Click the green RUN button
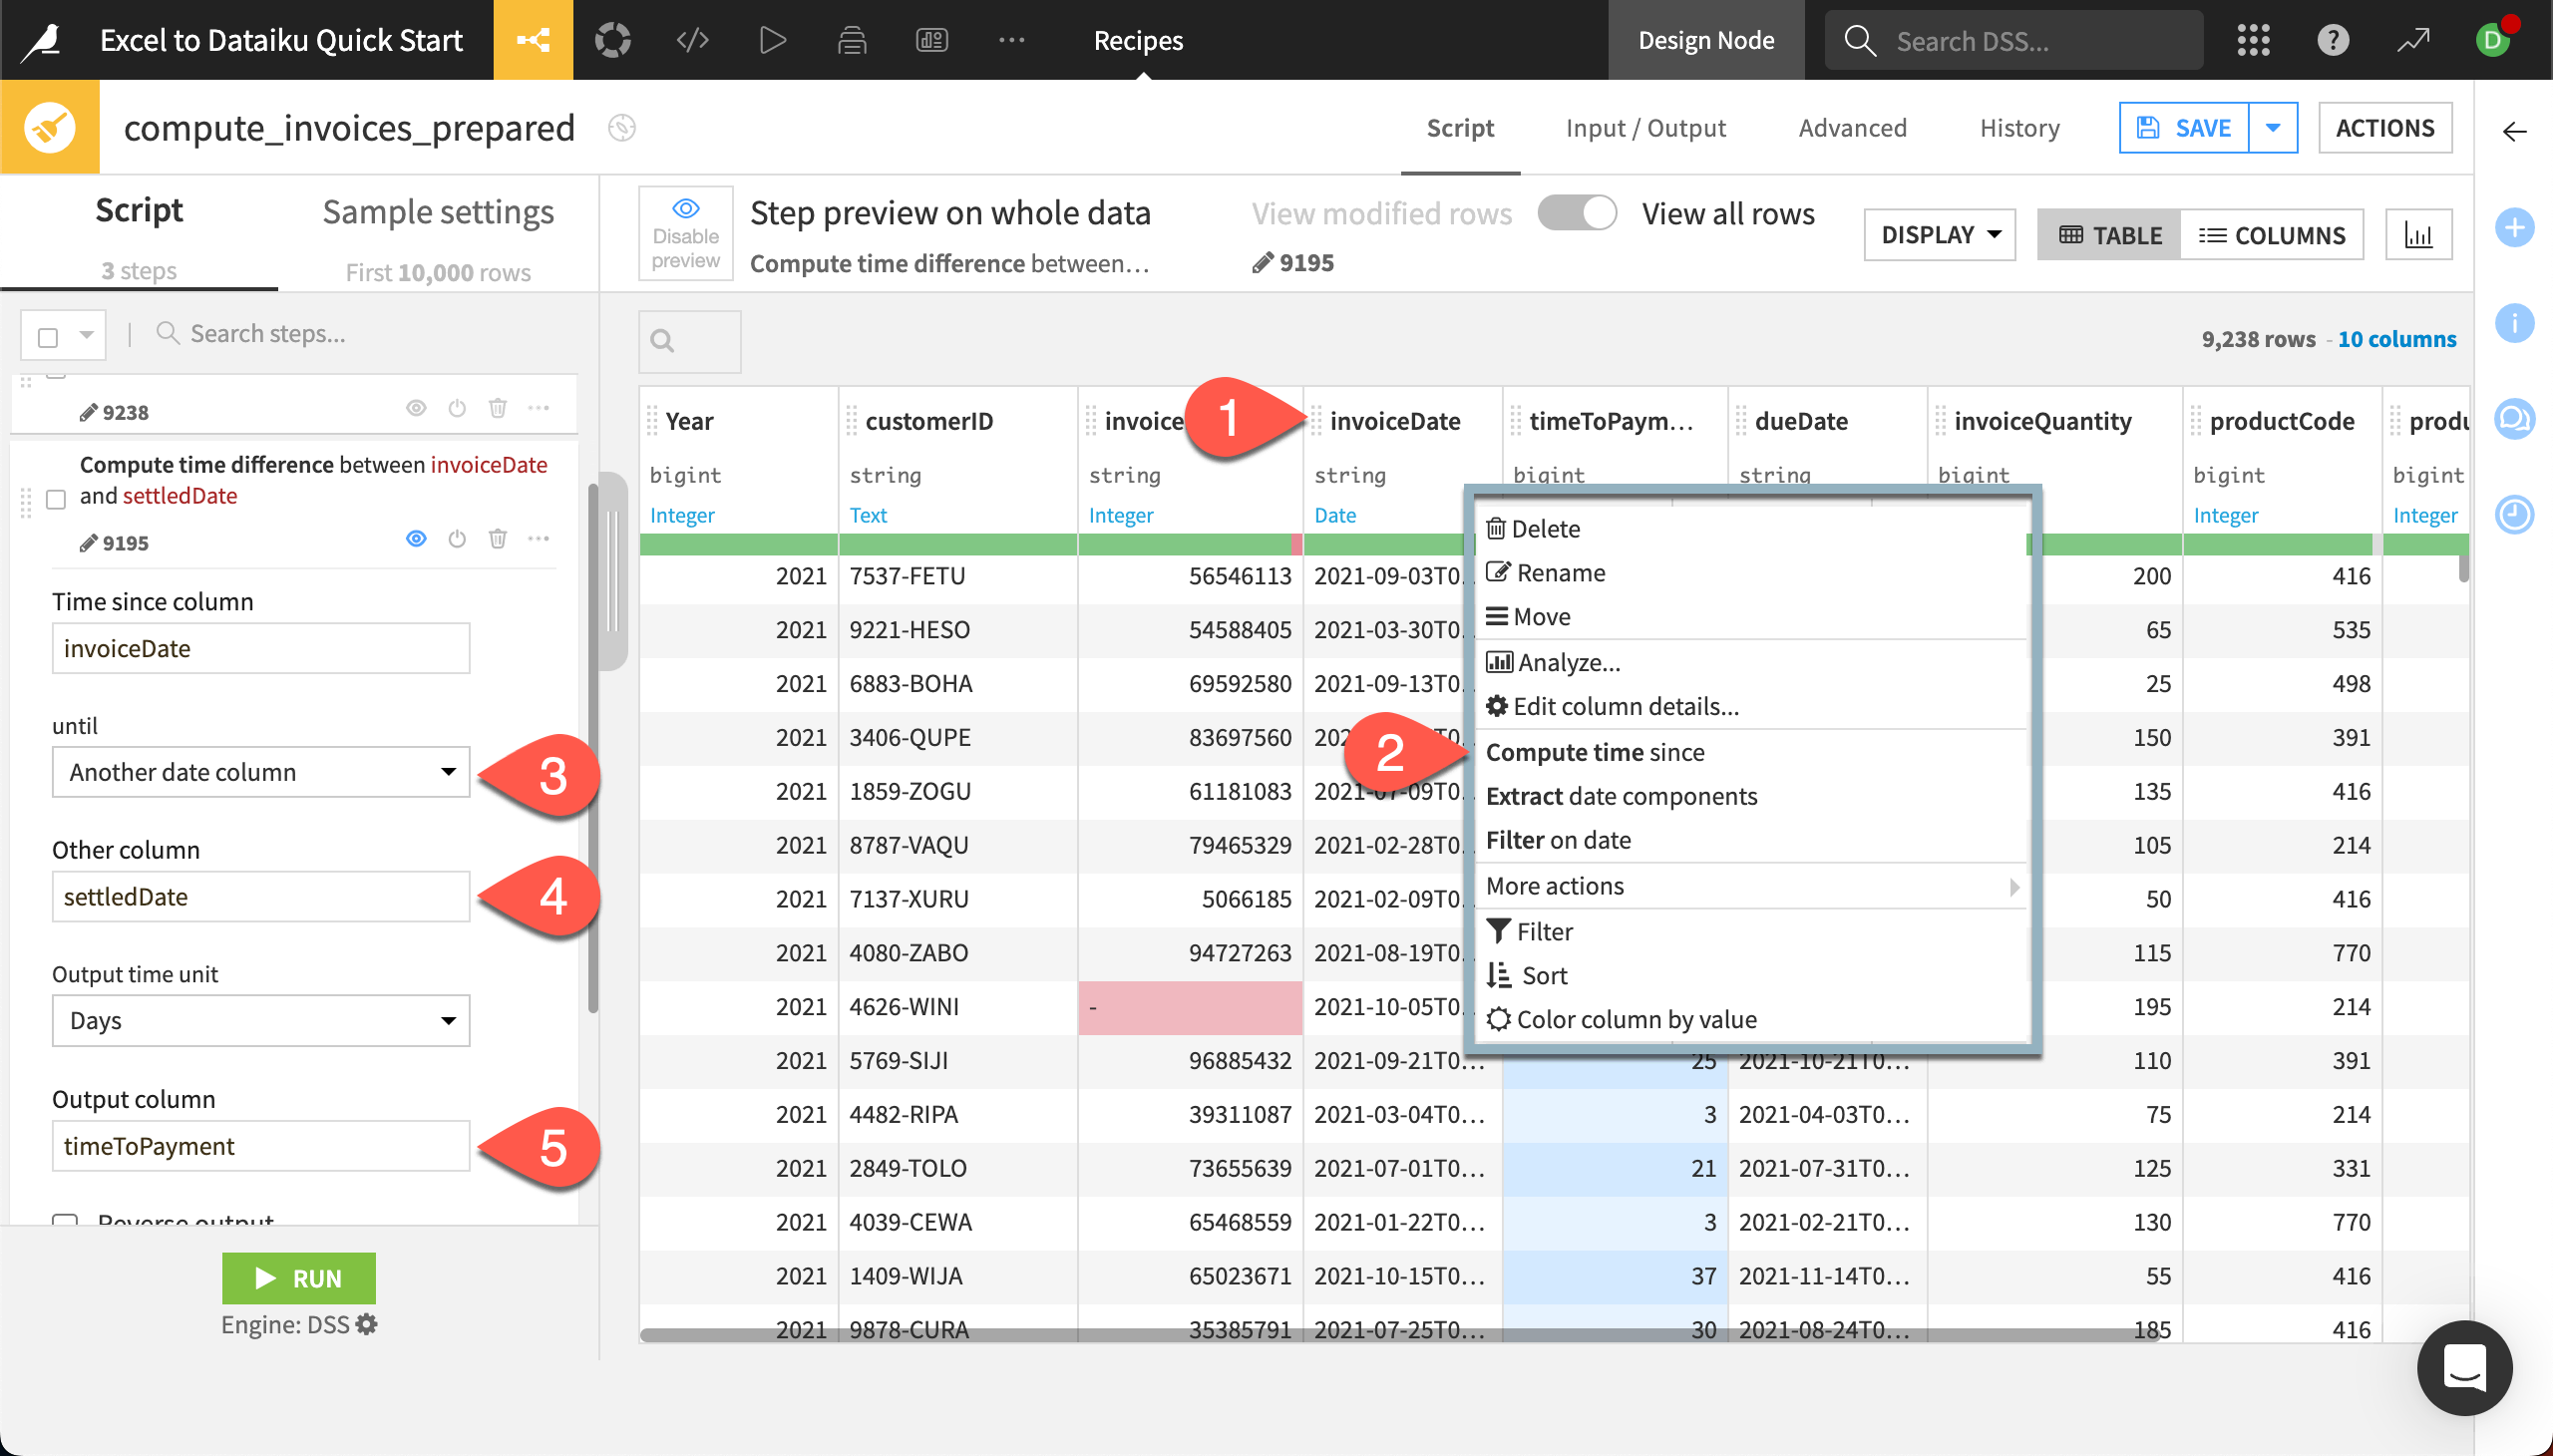 pos(298,1278)
